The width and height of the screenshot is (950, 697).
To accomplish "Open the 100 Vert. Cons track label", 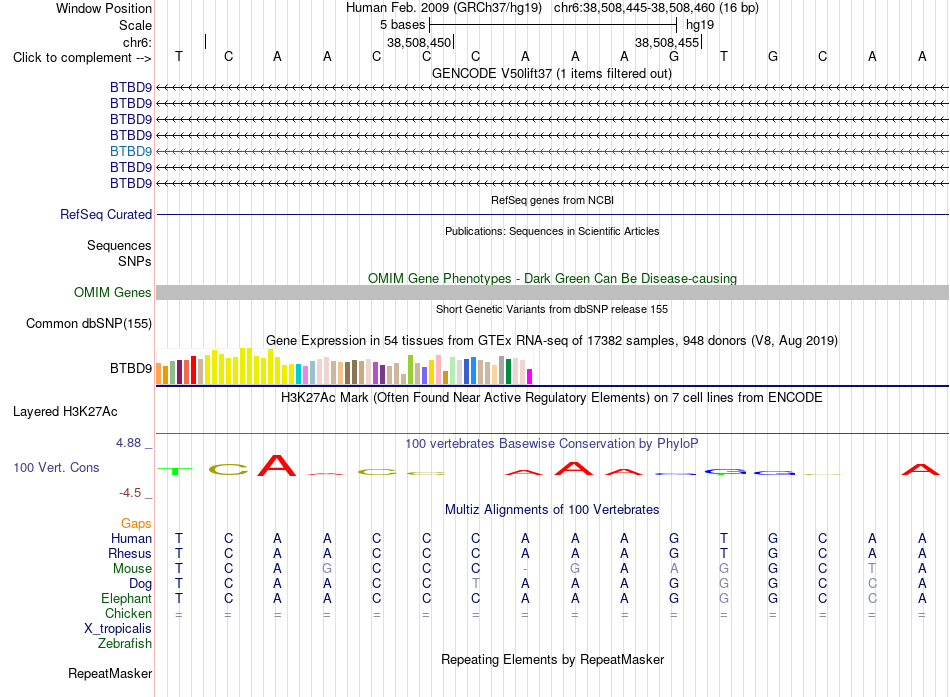I will point(56,467).
